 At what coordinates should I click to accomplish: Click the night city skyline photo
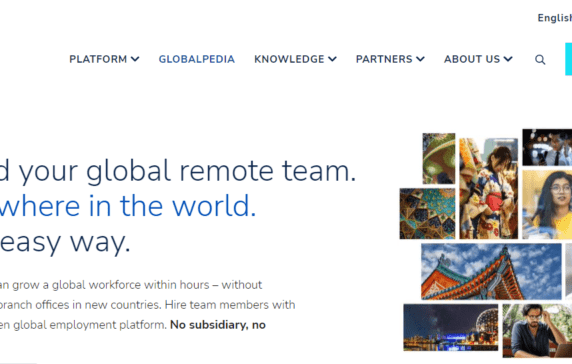pyautogui.click(x=451, y=328)
